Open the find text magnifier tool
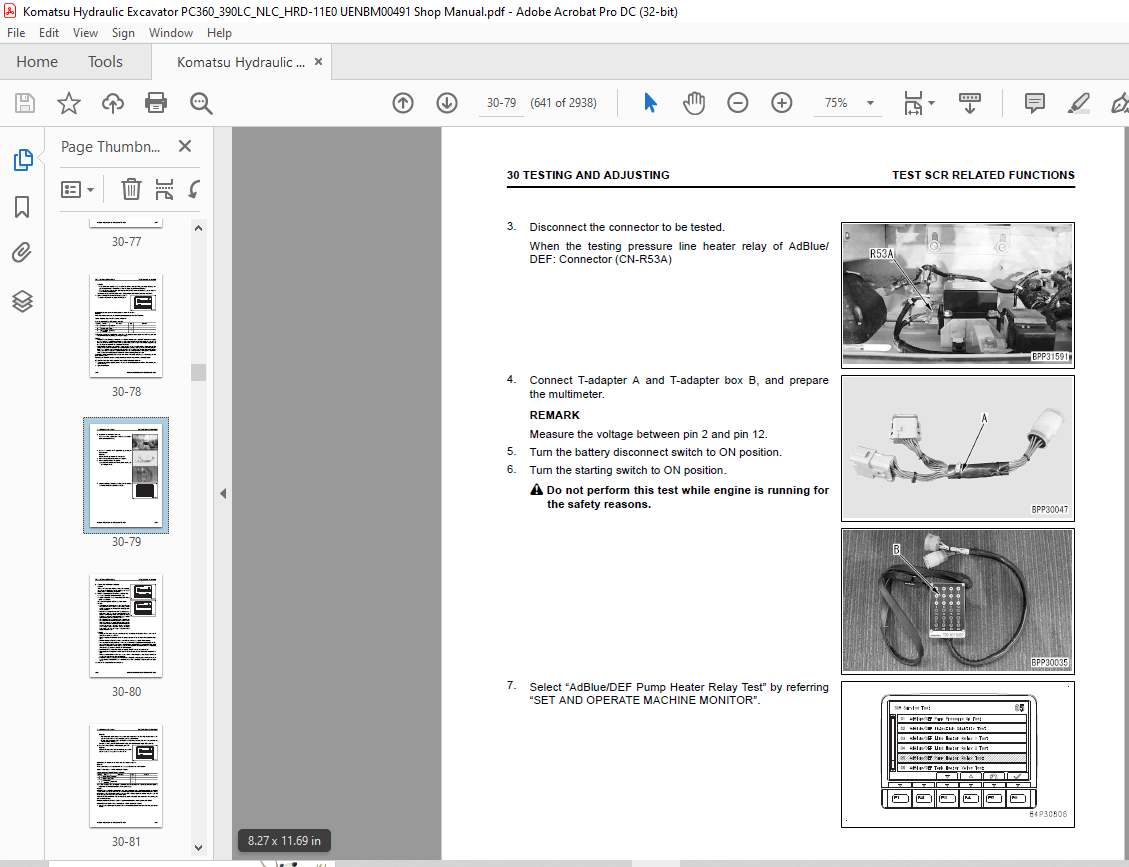The image size is (1129, 867). pyautogui.click(x=201, y=103)
